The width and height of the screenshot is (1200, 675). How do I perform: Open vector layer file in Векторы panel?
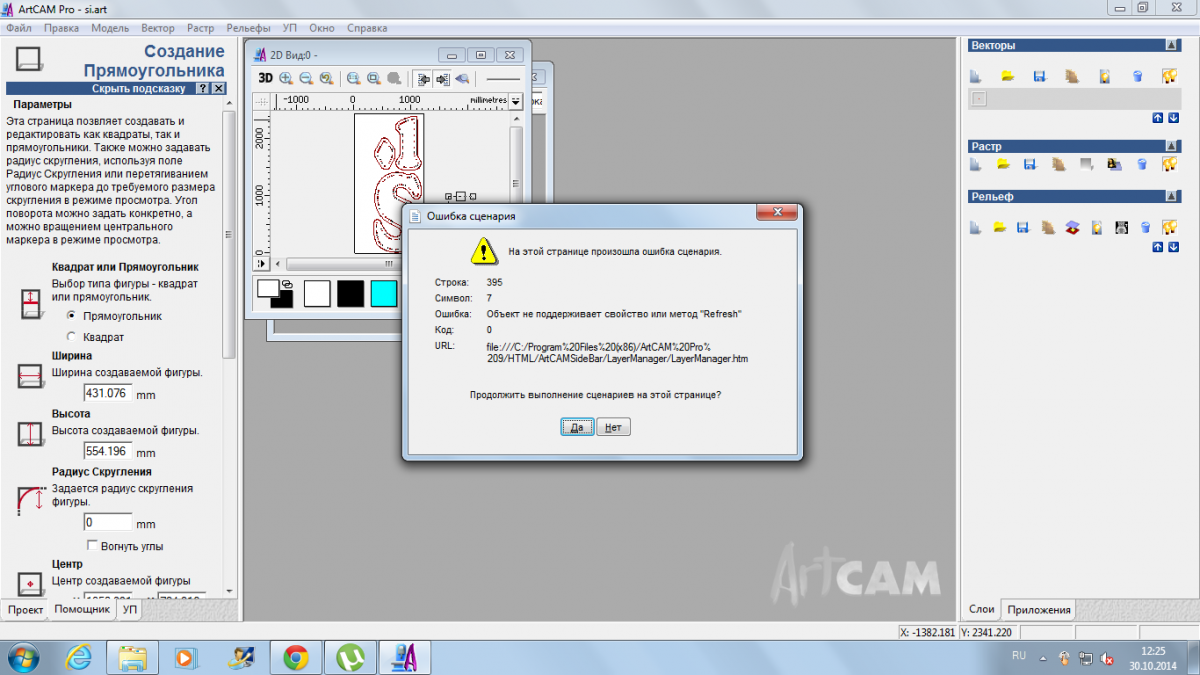pyautogui.click(x=1008, y=76)
